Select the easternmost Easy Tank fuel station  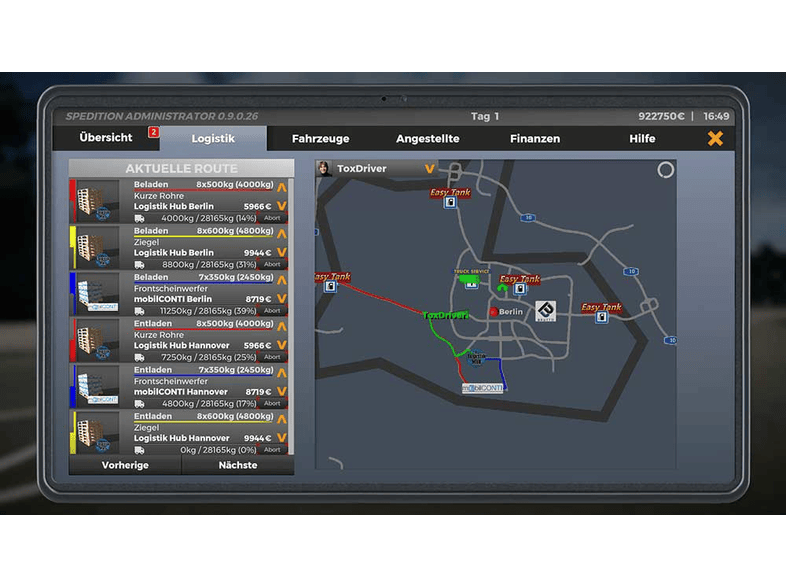click(601, 317)
